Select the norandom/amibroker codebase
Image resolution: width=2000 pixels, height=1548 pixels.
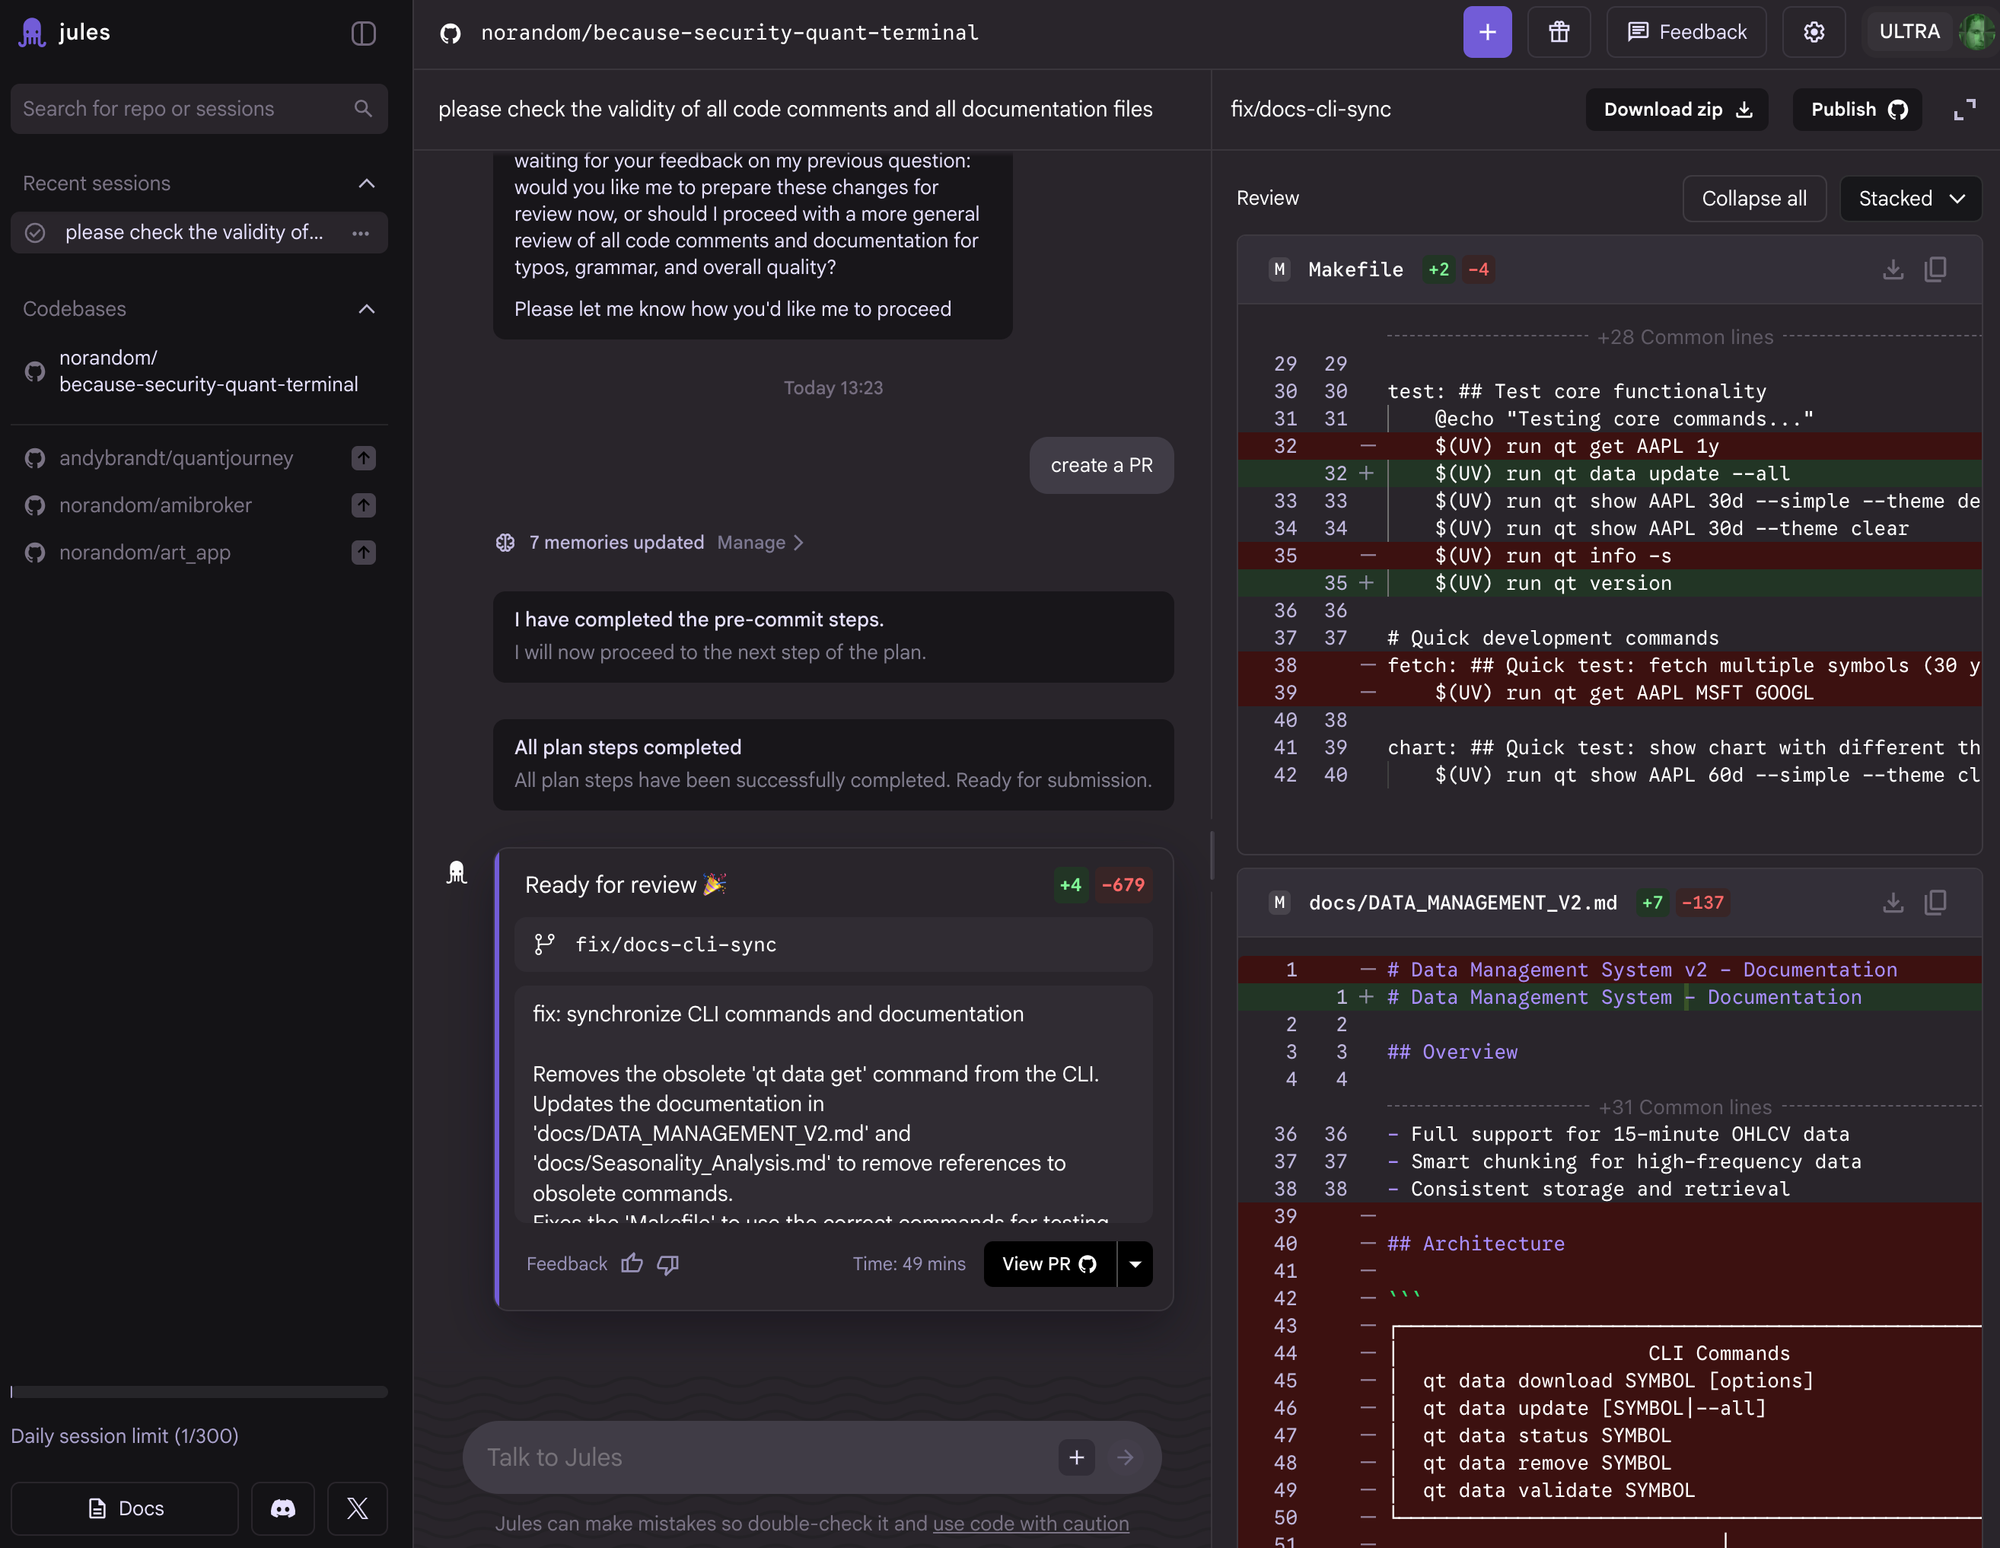(x=155, y=505)
